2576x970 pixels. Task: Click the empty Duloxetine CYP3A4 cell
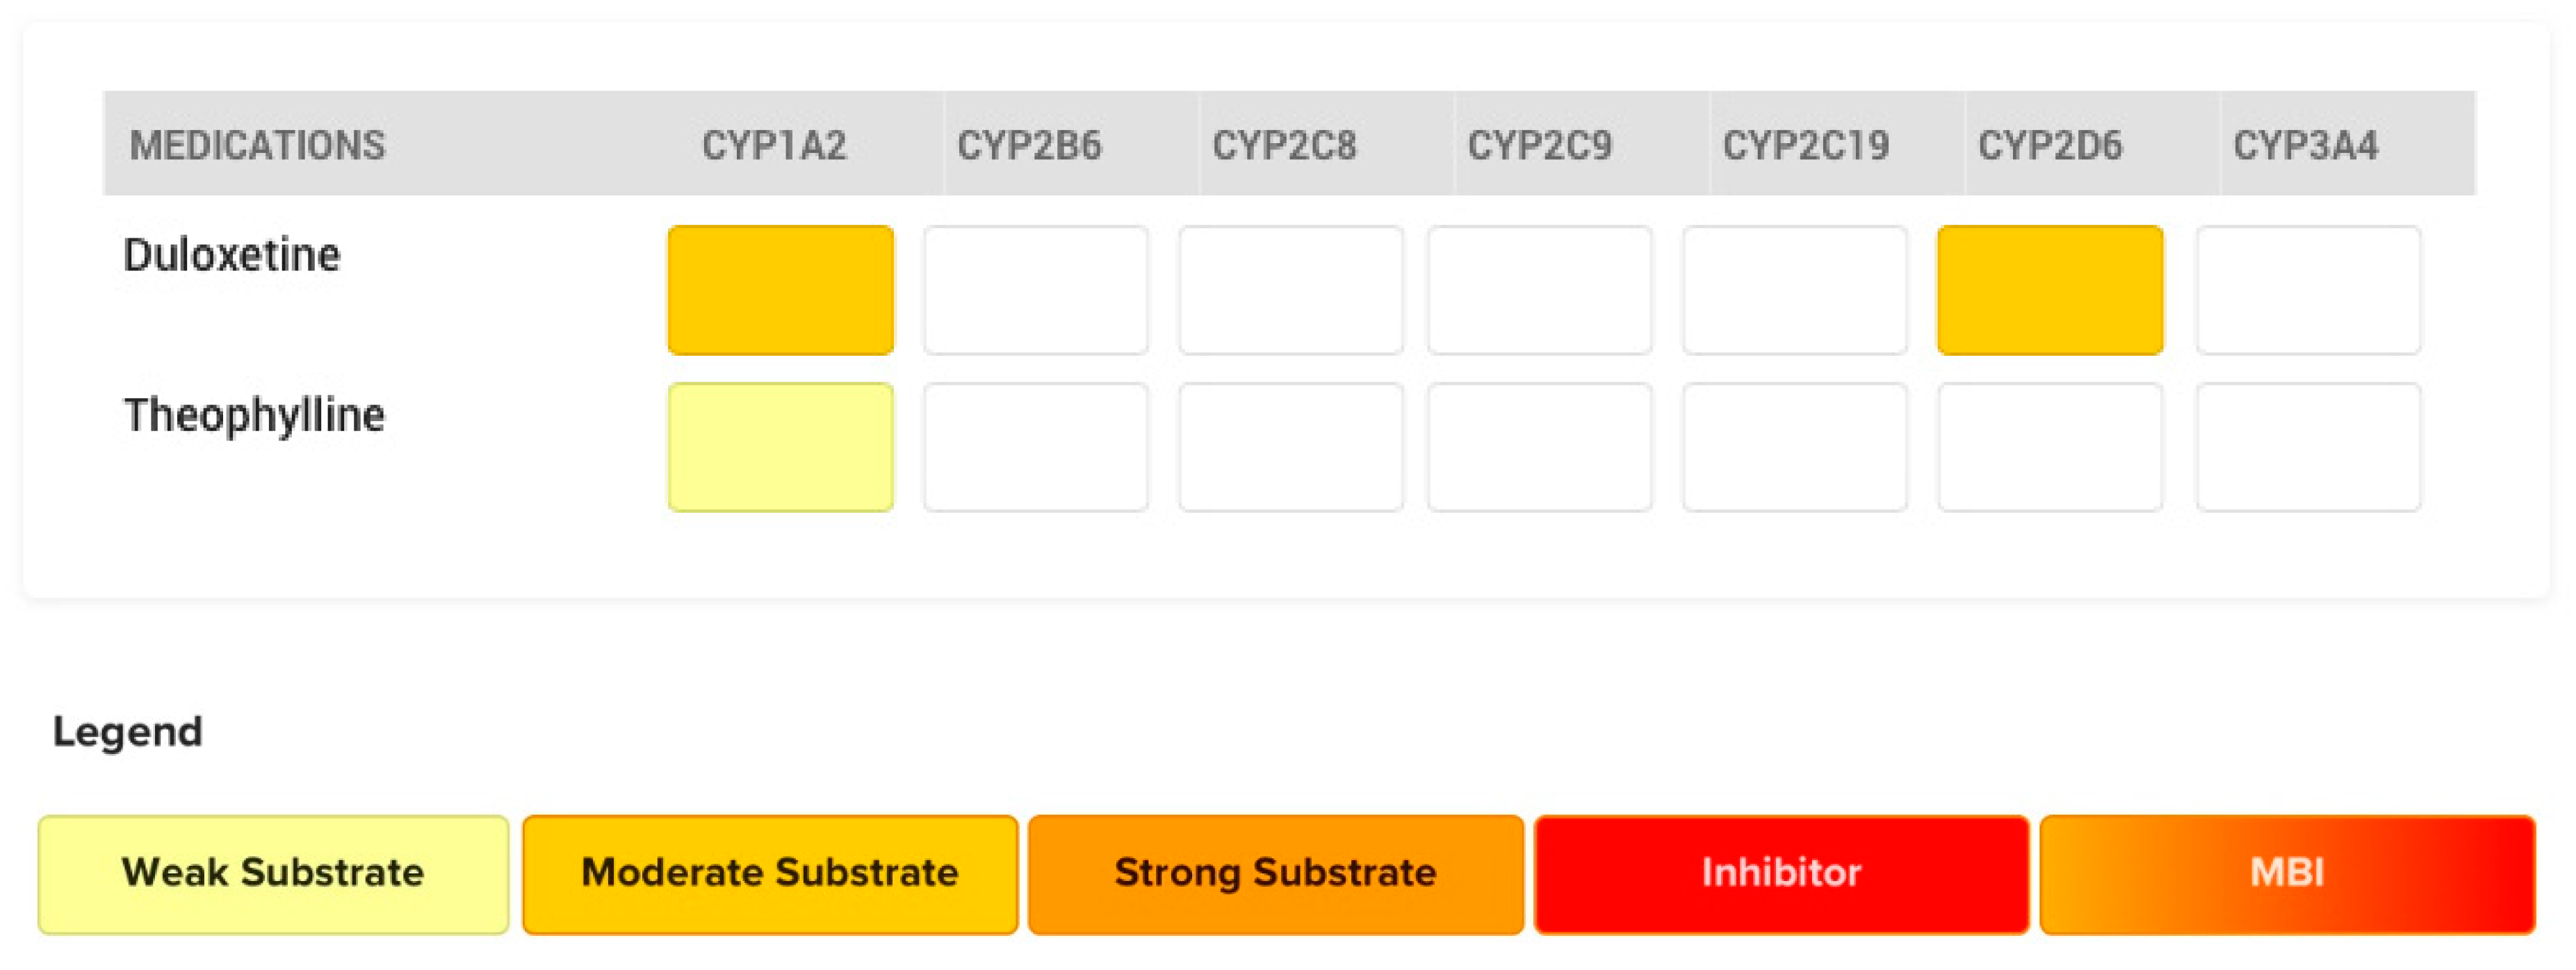click(2308, 290)
